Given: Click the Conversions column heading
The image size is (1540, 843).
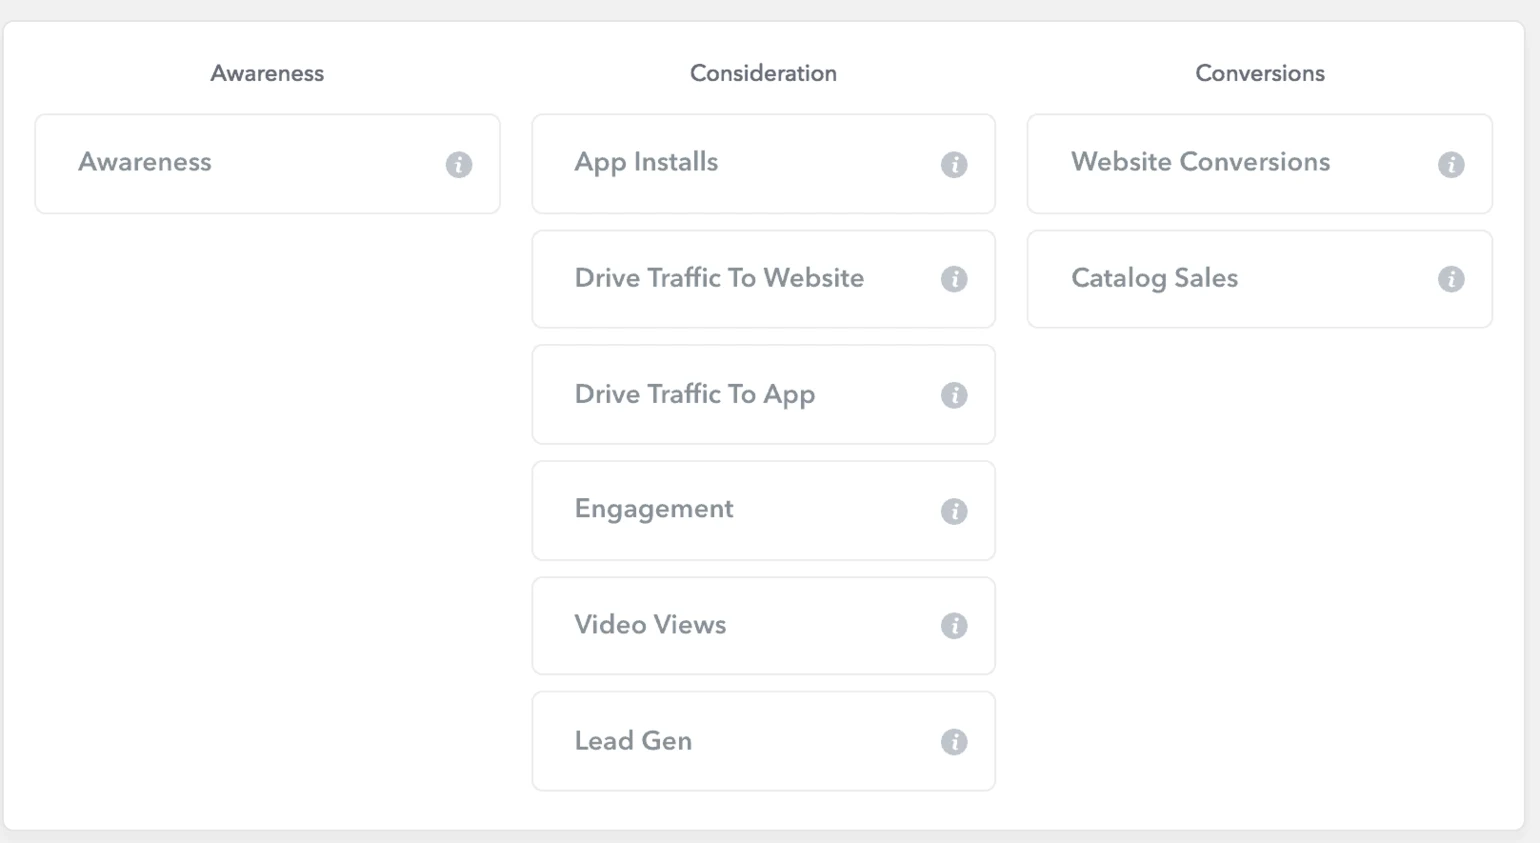Looking at the screenshot, I should click(x=1259, y=73).
